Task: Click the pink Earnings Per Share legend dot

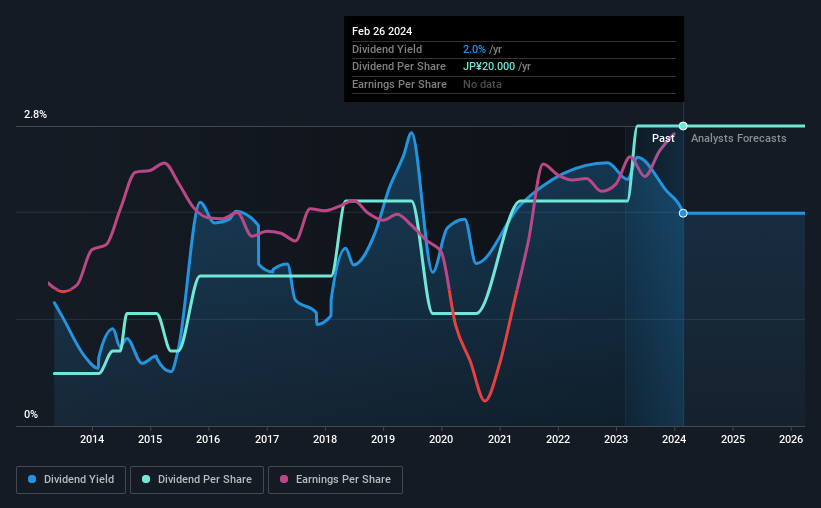Action: coord(284,479)
